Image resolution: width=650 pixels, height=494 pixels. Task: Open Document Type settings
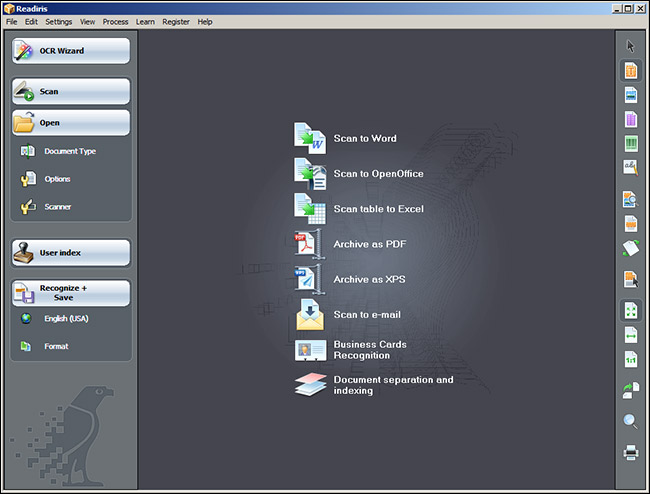point(69,151)
